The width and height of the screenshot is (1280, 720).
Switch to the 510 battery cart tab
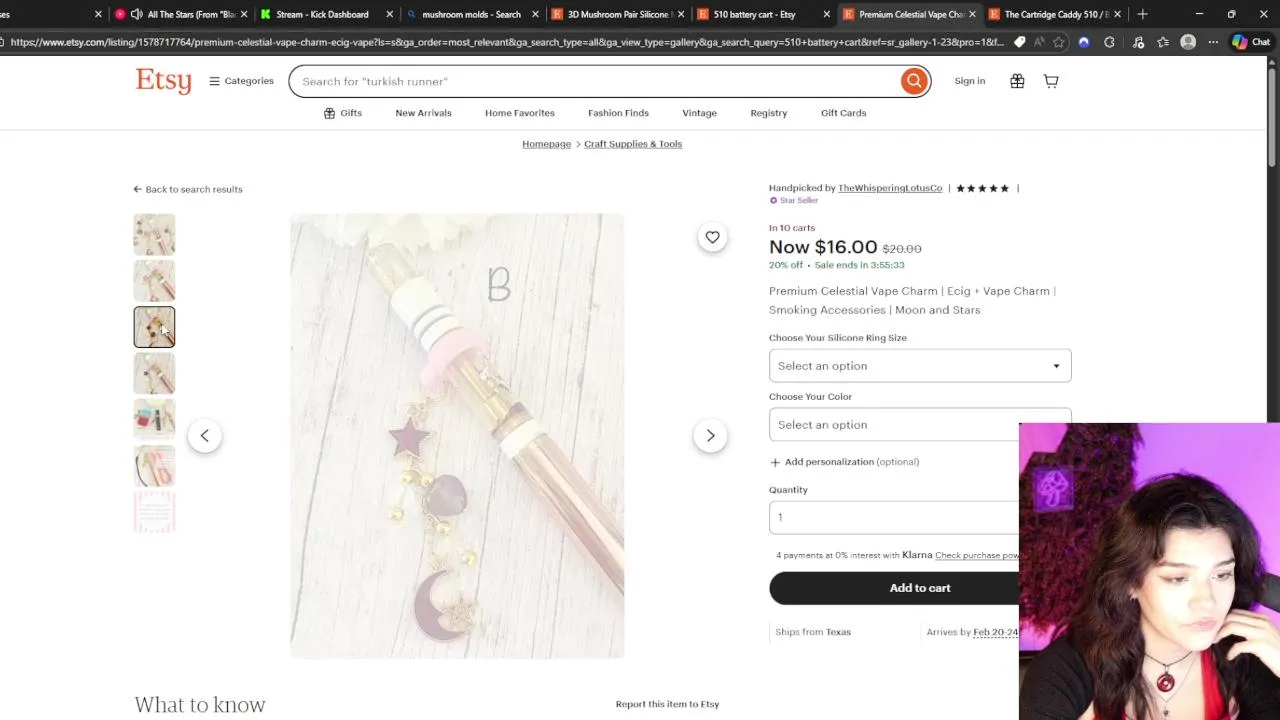pyautogui.click(x=754, y=14)
